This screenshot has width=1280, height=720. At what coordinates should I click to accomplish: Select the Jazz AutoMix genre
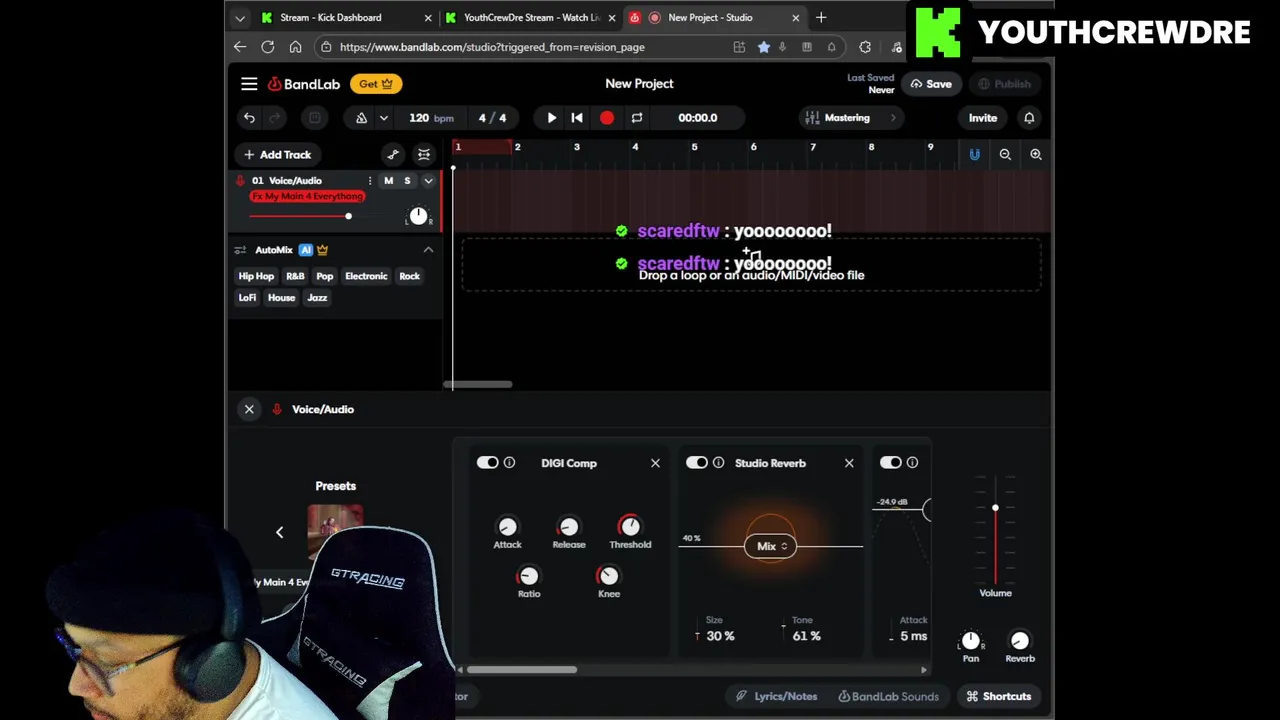pyautogui.click(x=317, y=298)
